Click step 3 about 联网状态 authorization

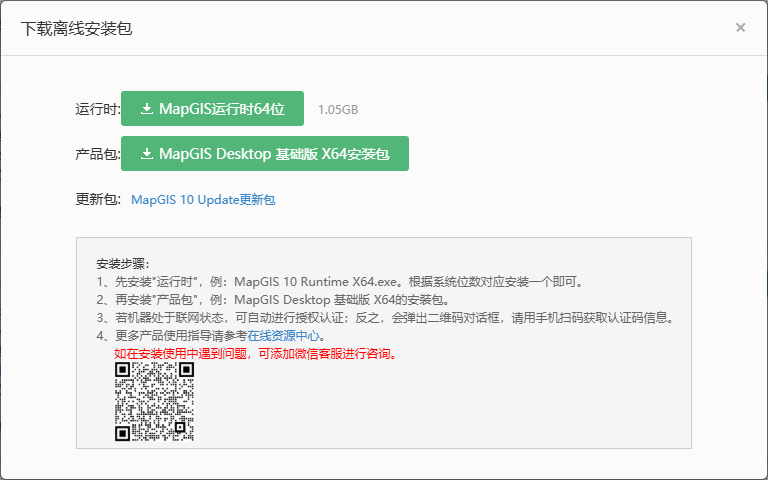pos(385,318)
